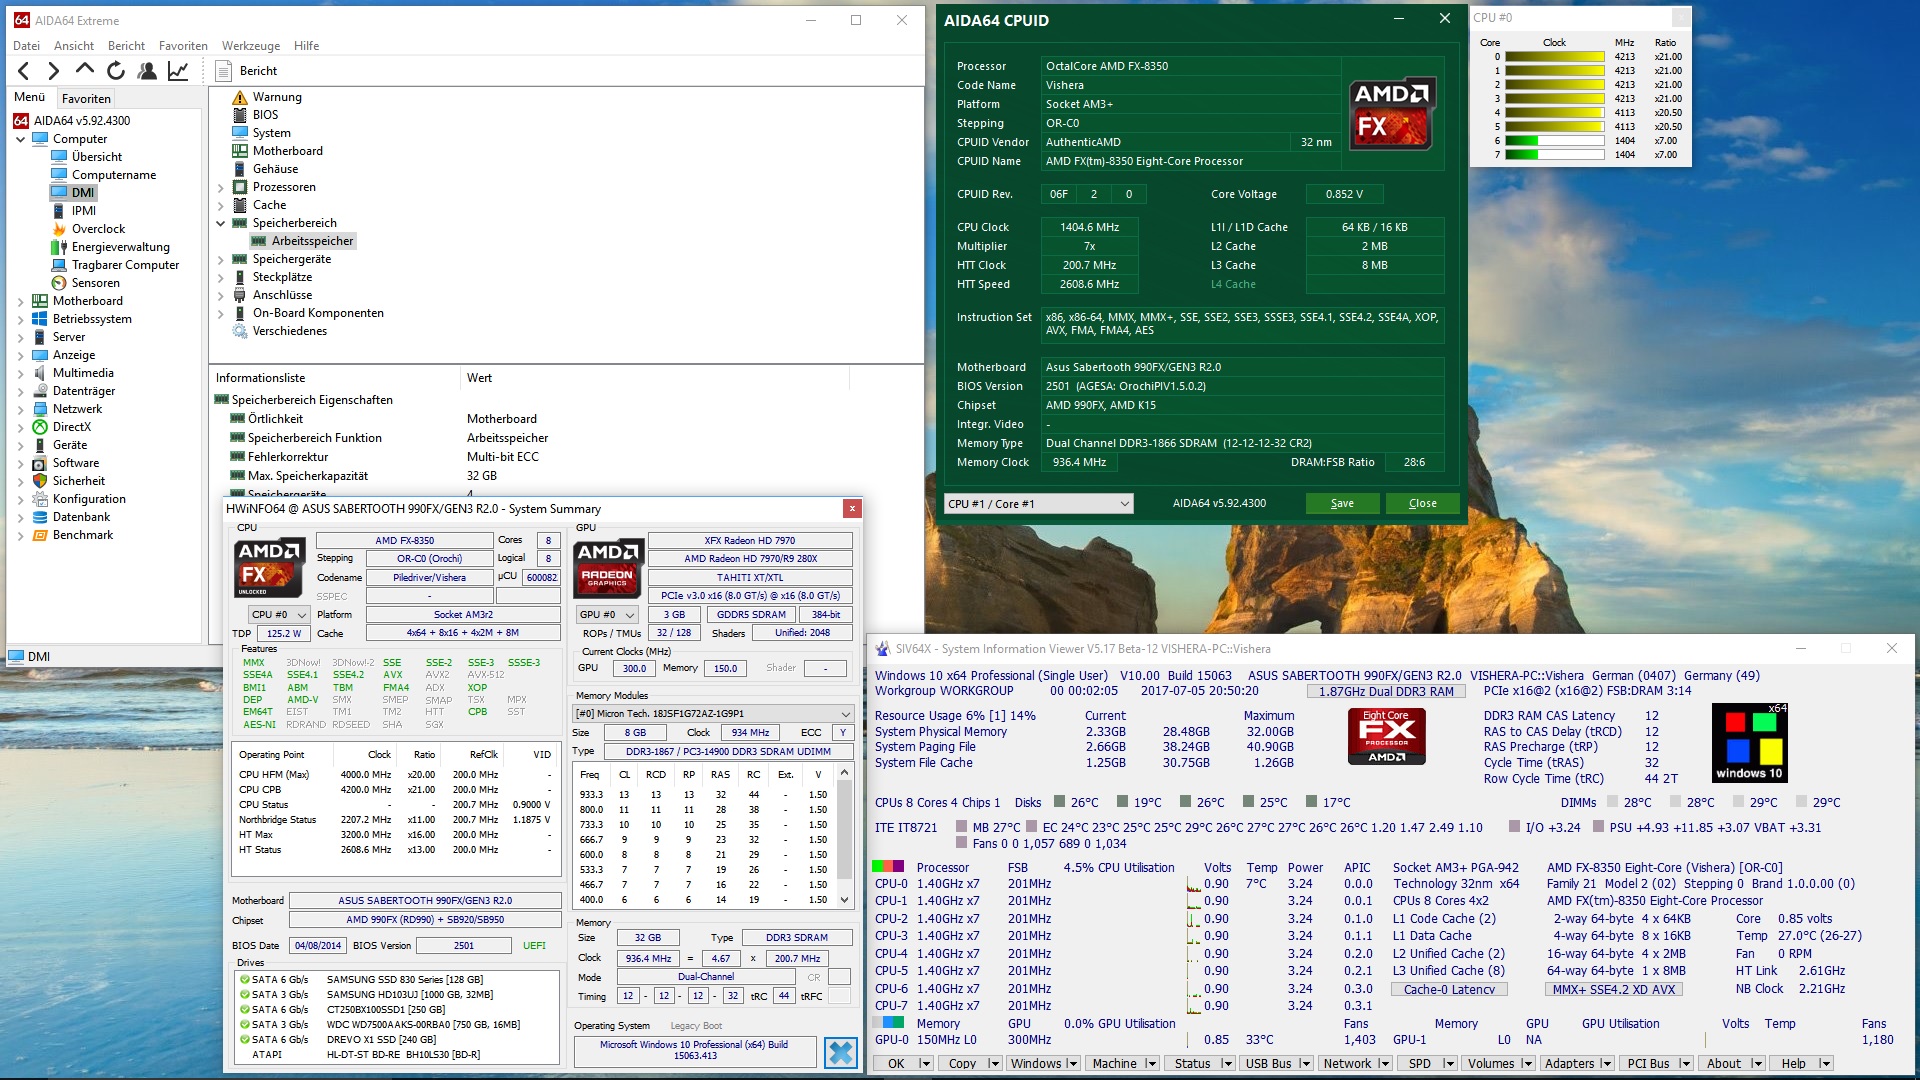Click Save button in AIDA64 CPUID
Screen dimensions: 1920x1080
1342,504
